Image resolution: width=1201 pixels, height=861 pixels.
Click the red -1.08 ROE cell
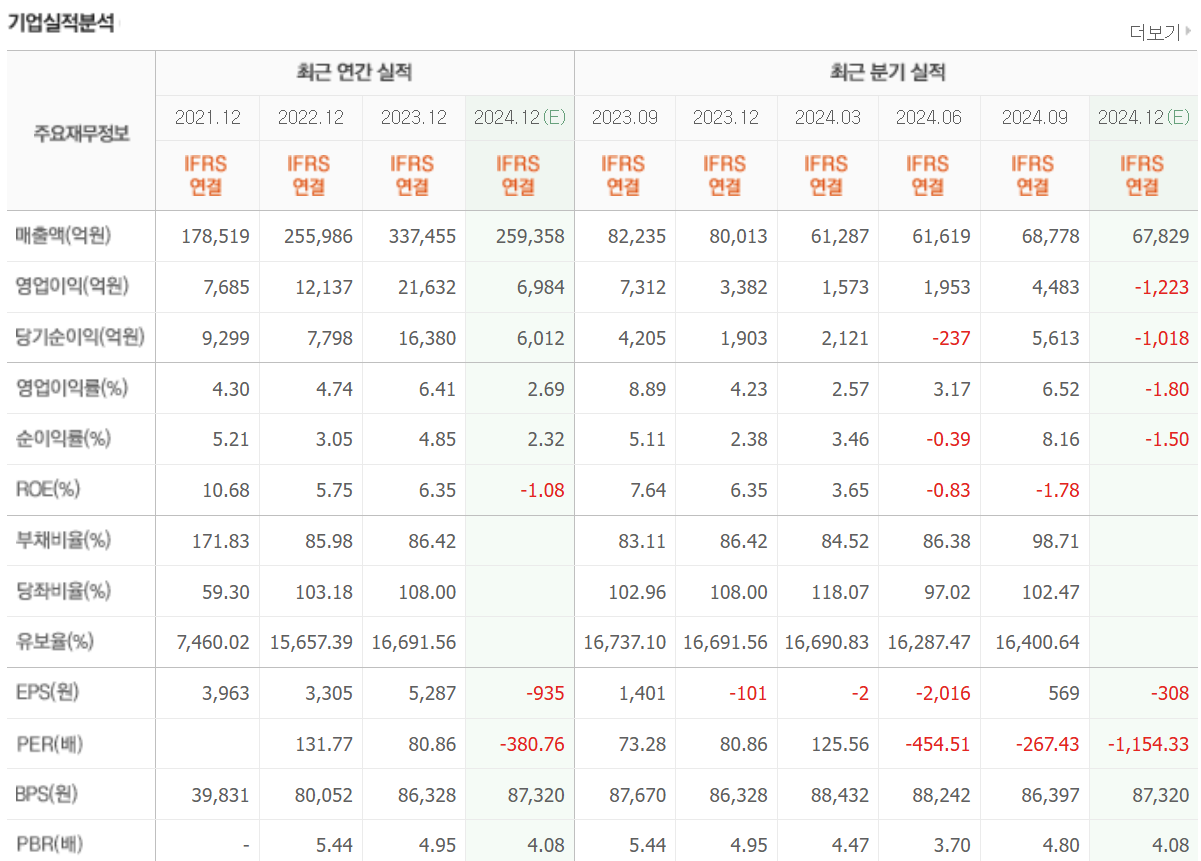pos(541,491)
